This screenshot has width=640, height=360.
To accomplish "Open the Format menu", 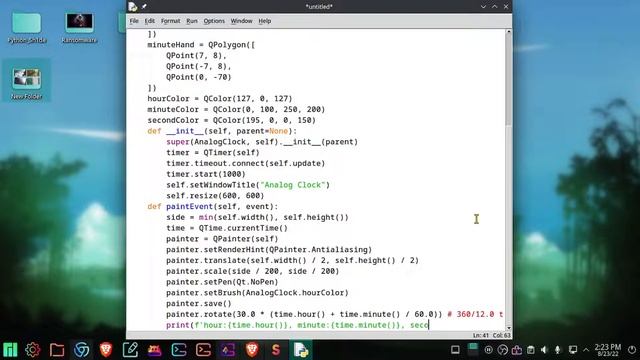I will tap(170, 21).
